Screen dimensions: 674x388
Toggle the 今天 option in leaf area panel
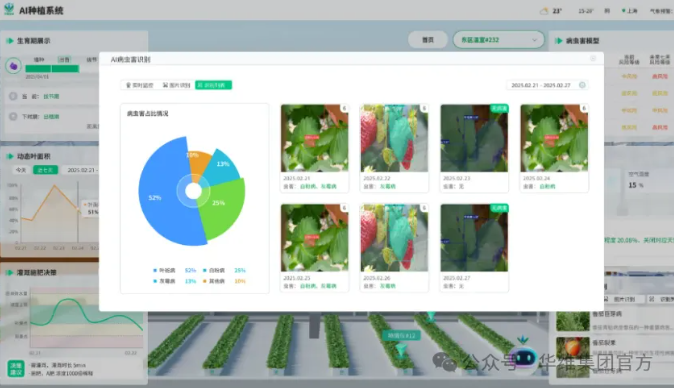(x=21, y=170)
